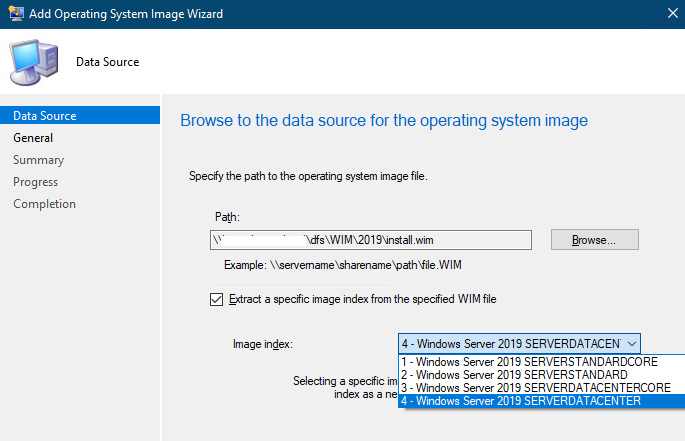Click the Image index dropdown arrow
This screenshot has height=441, width=685.
[x=629, y=343]
